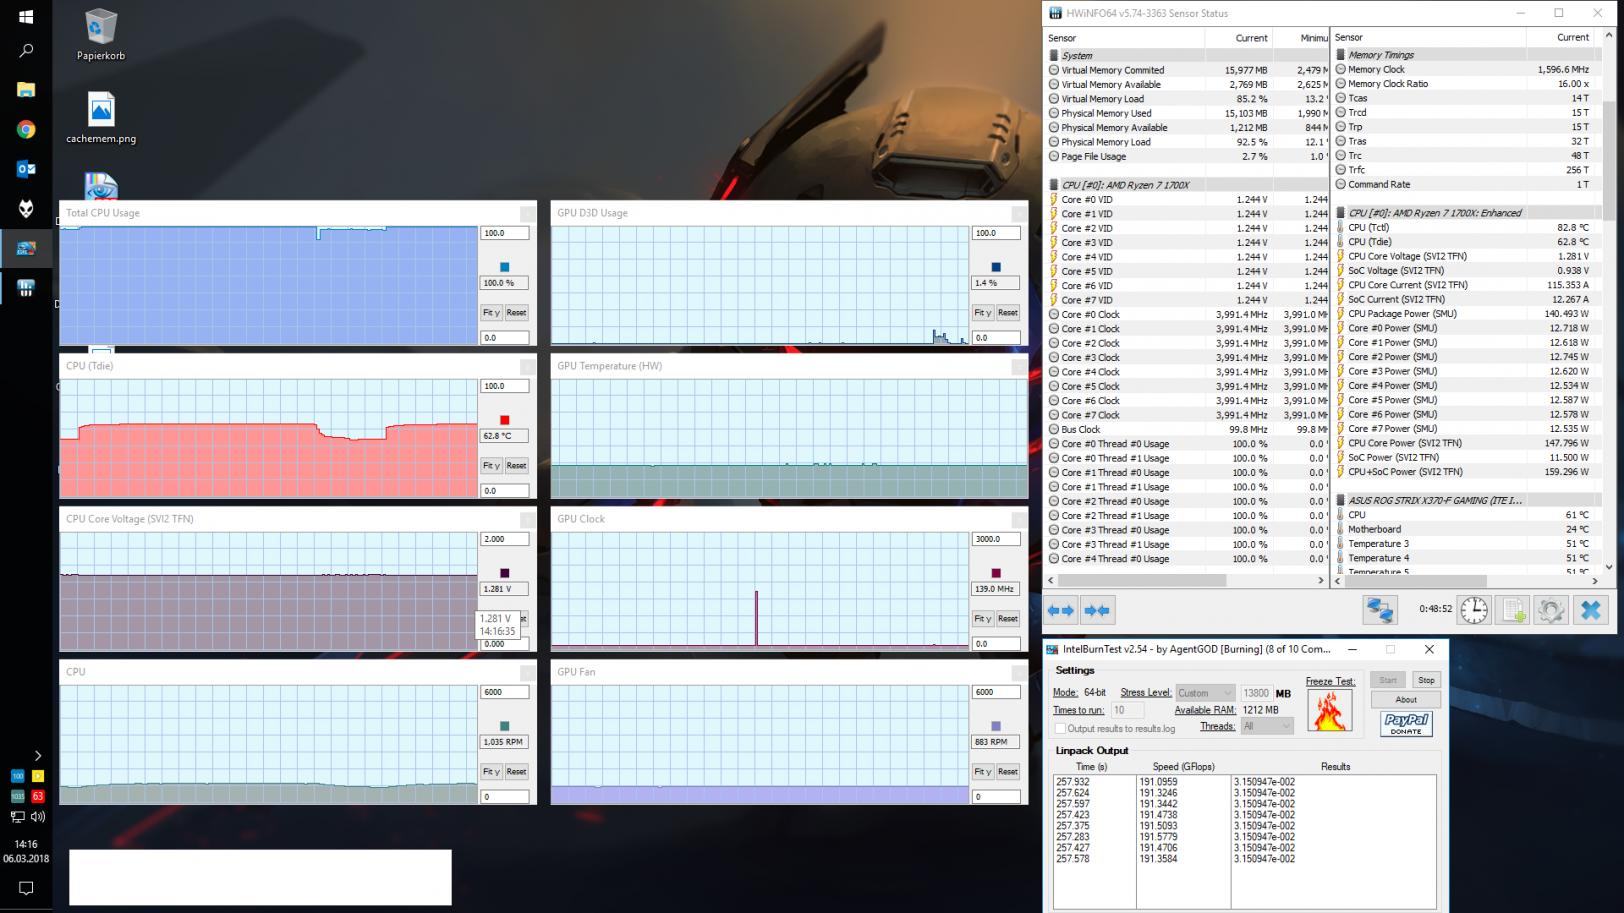Image resolution: width=1624 pixels, height=913 pixels.
Task: Click the 'Times to run' field in IntelBurnTest
Action: point(1127,710)
